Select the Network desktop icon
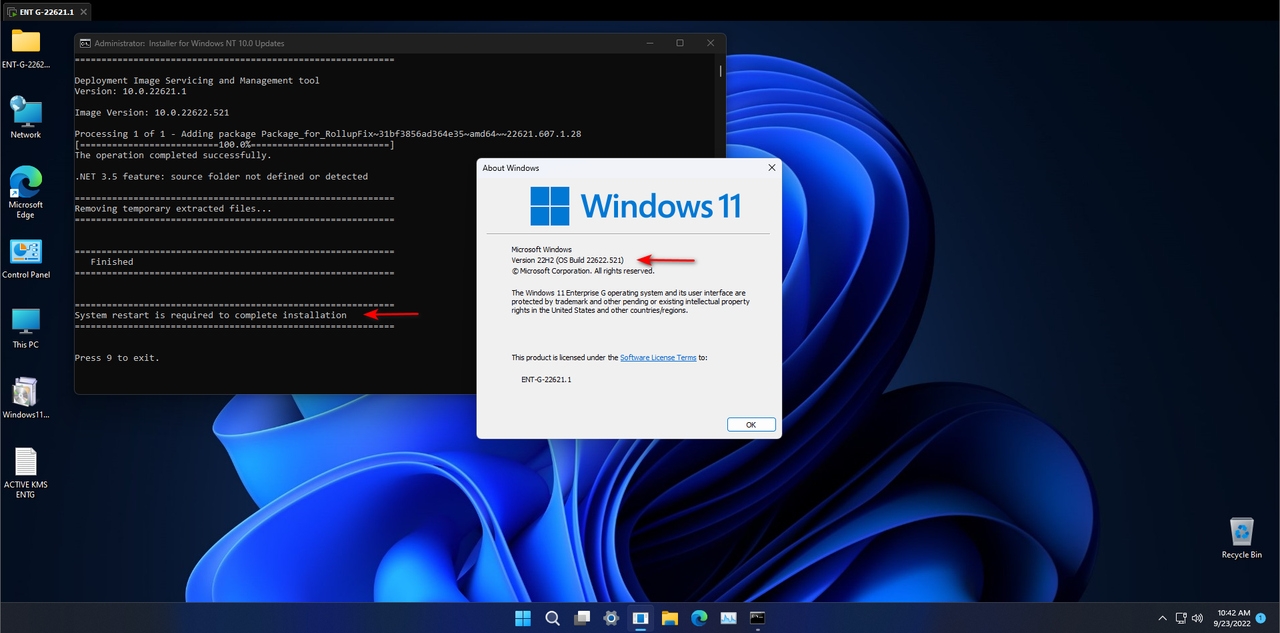 (x=26, y=117)
